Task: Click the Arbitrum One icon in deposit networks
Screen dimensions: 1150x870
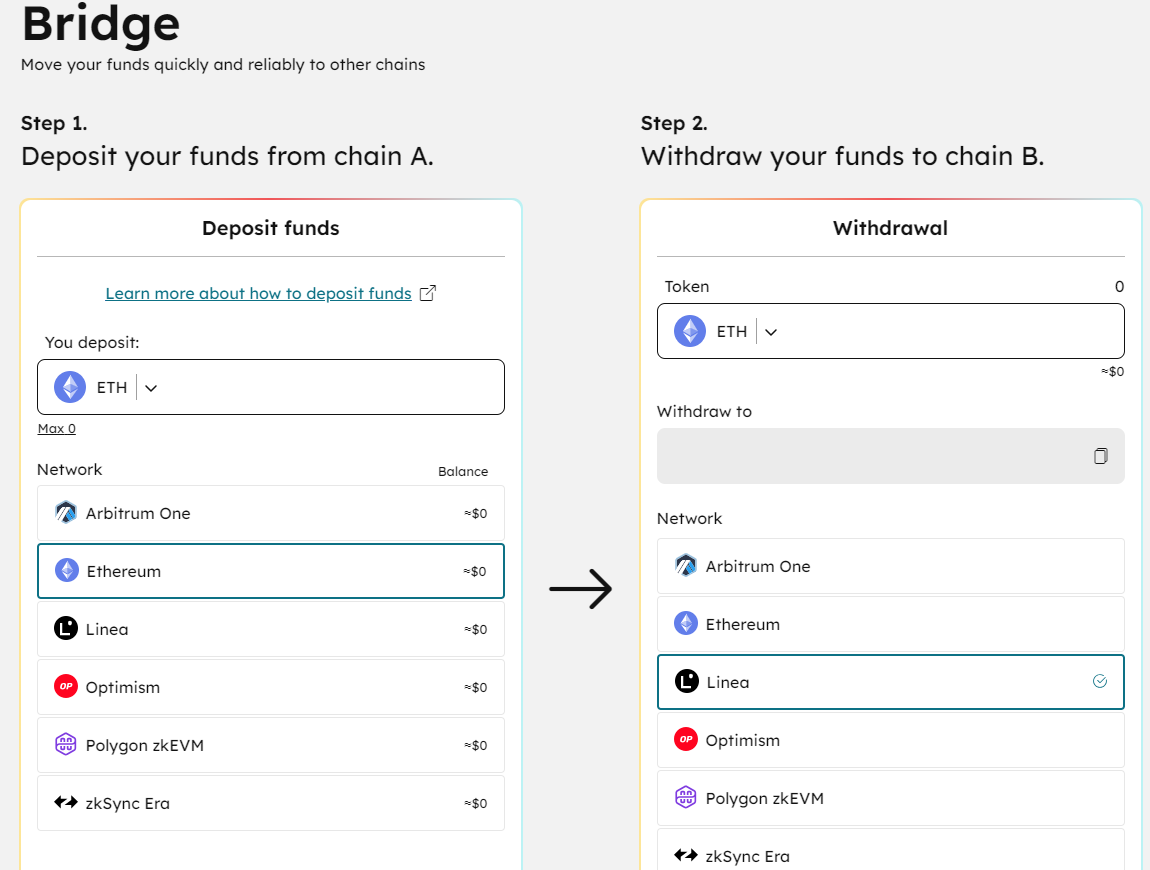Action: tap(66, 513)
